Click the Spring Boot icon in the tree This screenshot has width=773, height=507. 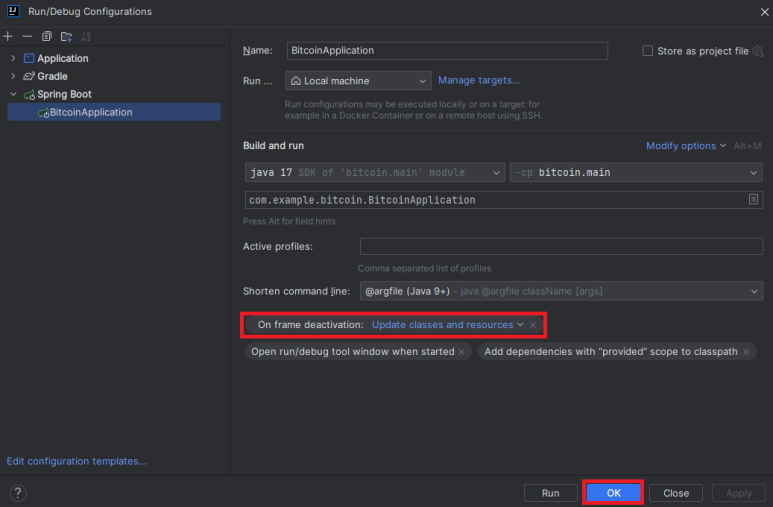tap(30, 94)
